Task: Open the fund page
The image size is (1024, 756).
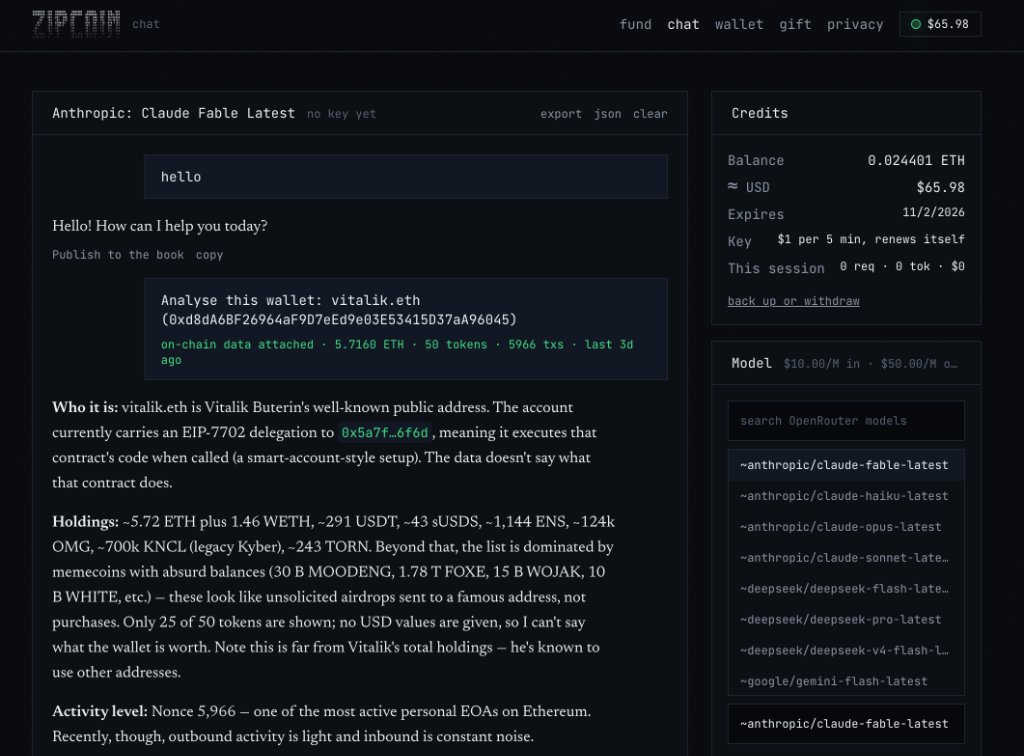Action: point(635,24)
